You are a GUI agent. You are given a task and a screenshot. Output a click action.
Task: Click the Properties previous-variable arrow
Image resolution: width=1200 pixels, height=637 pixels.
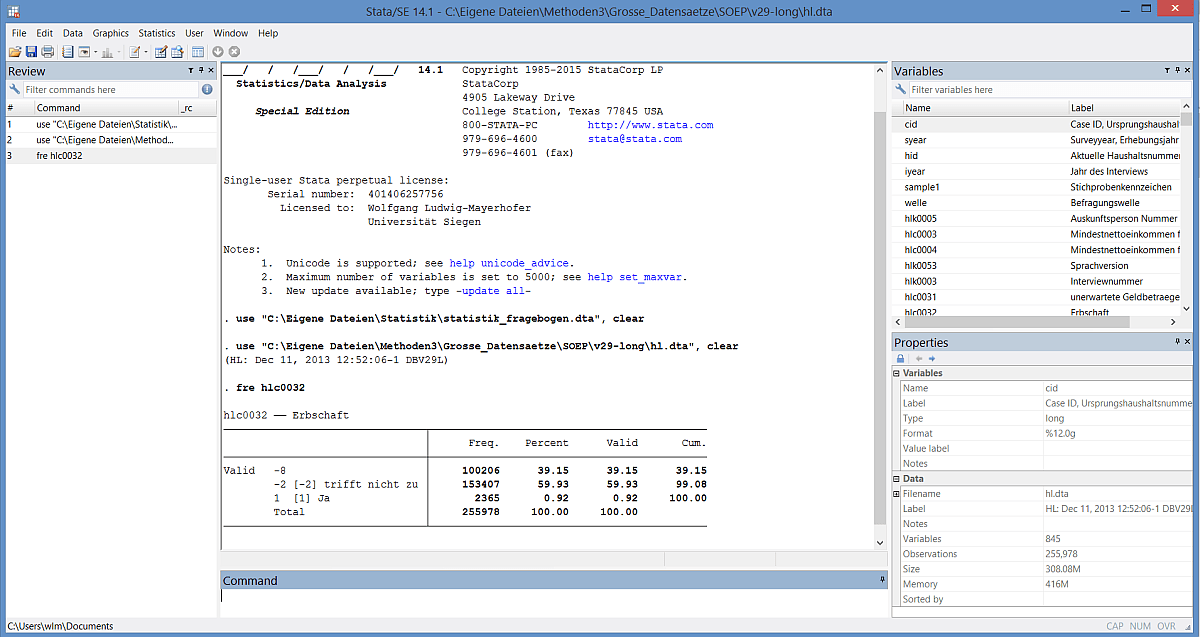click(x=917, y=358)
